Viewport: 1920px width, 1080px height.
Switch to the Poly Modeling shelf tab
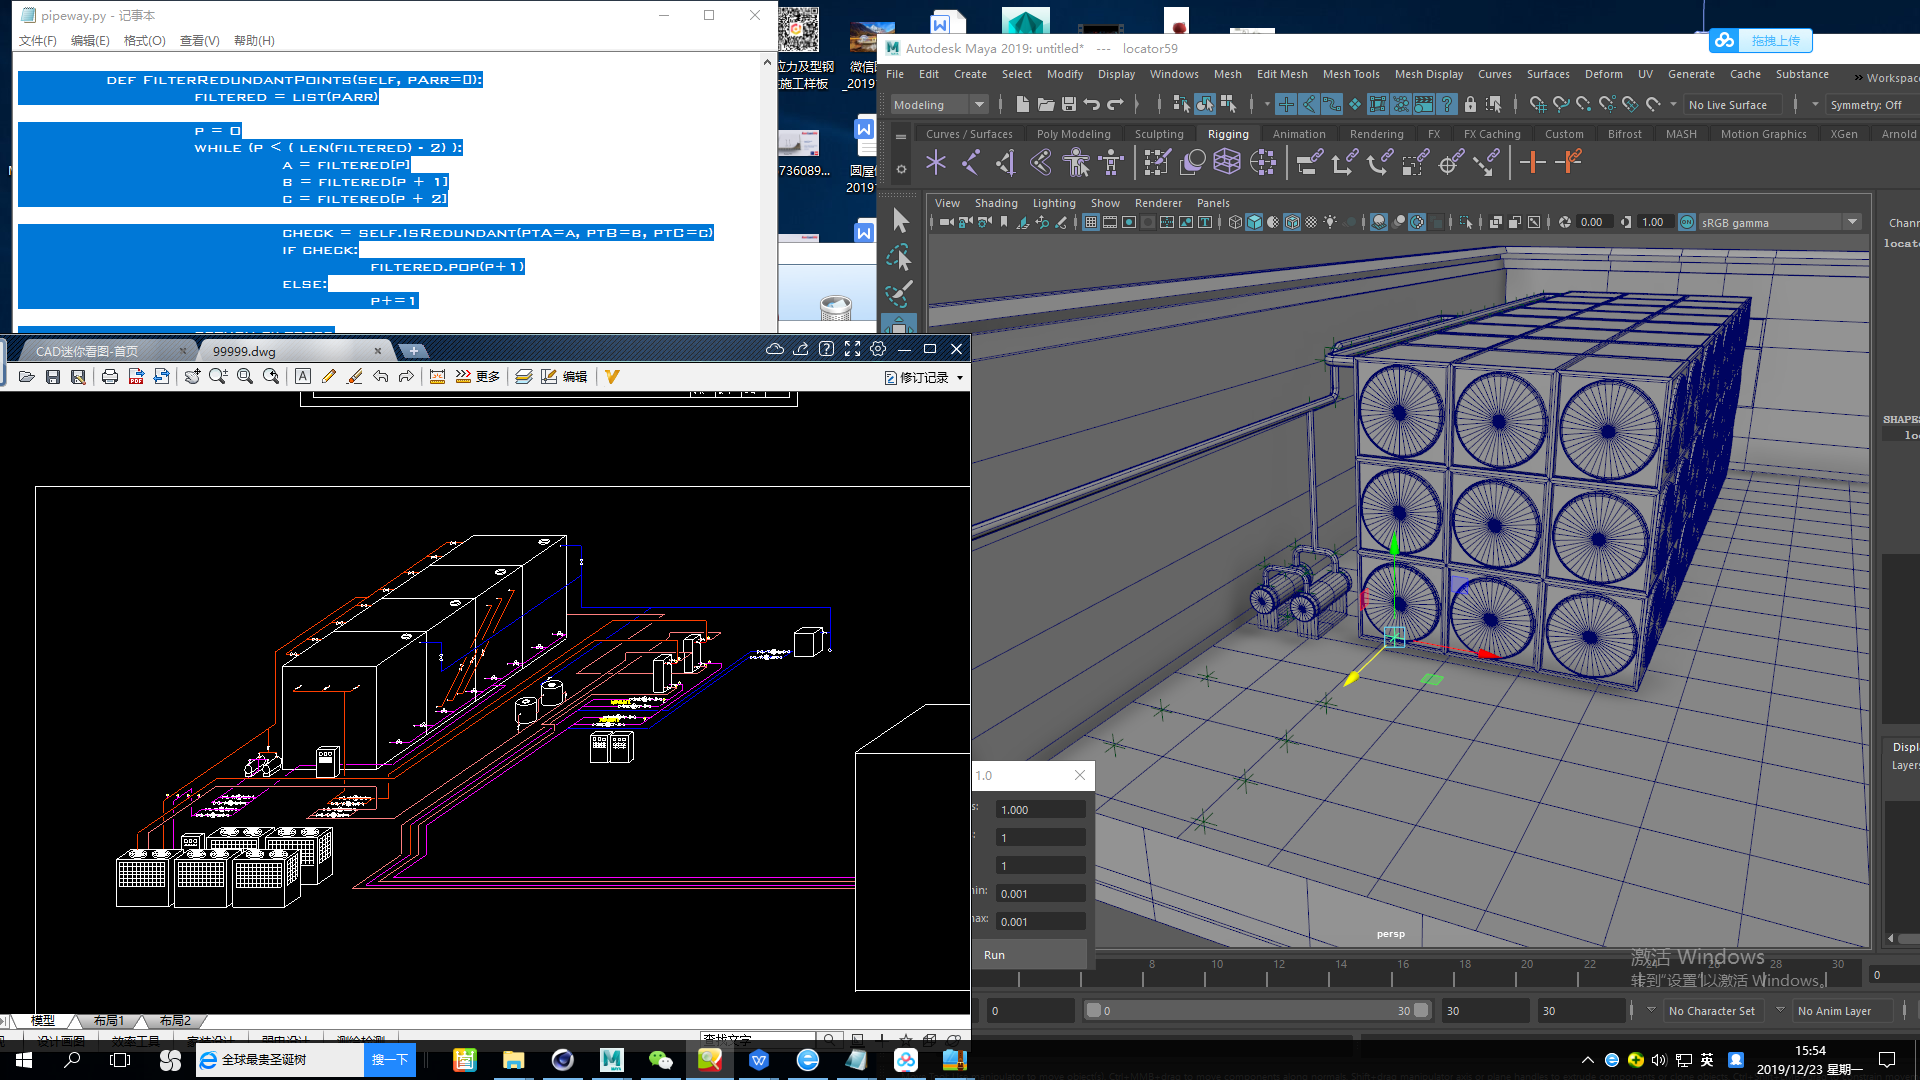[x=1073, y=134]
